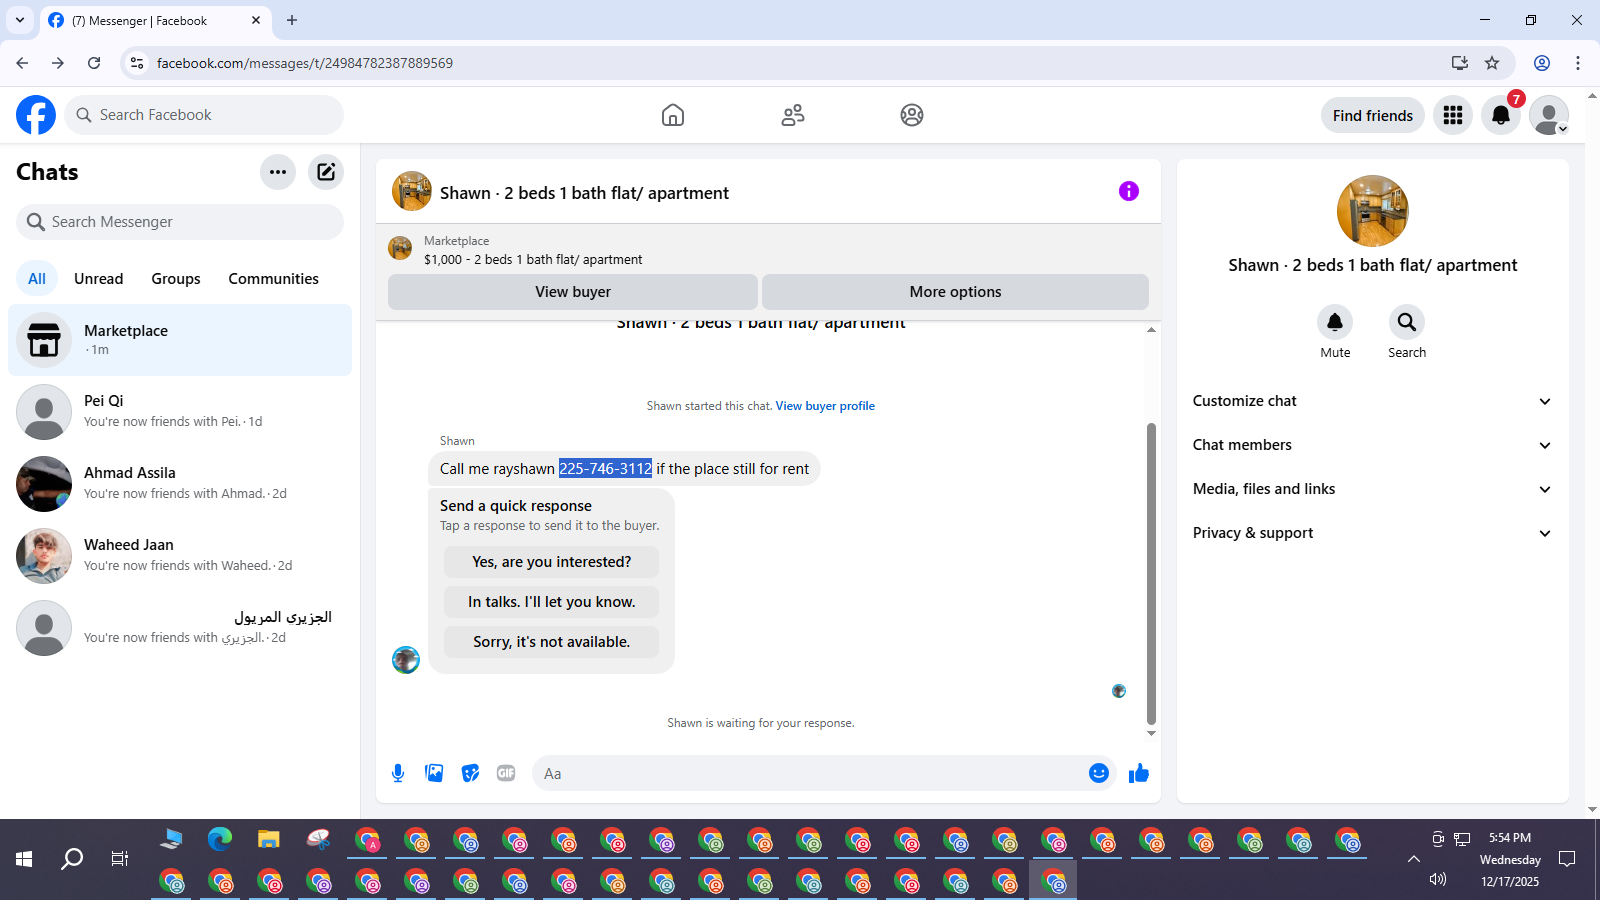This screenshot has width=1600, height=900.
Task: Expand Privacy & support section
Action: (x=1373, y=533)
